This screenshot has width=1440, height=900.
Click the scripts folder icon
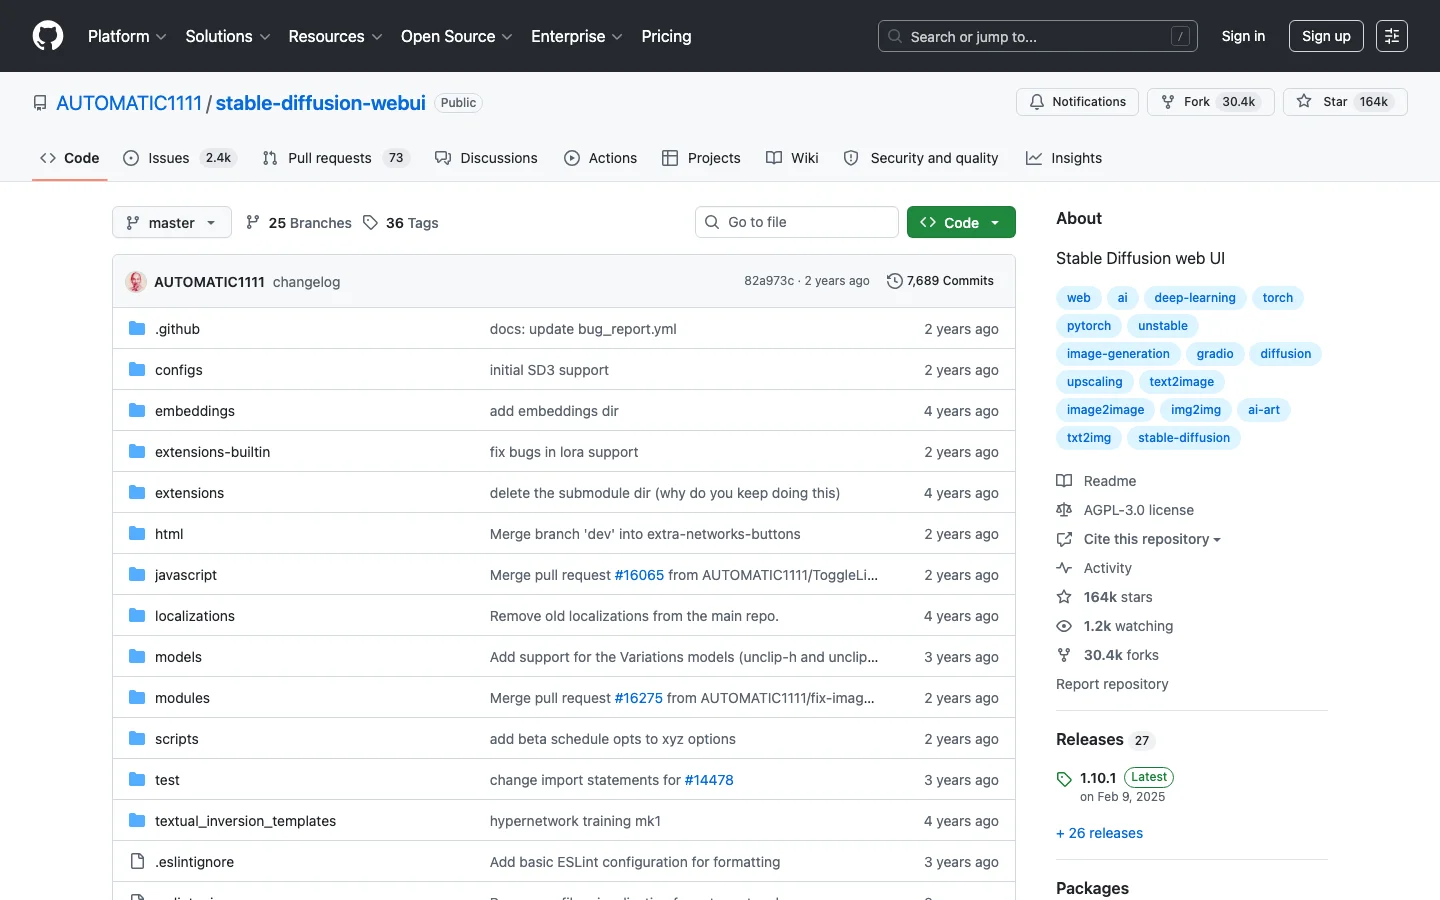[x=137, y=738]
